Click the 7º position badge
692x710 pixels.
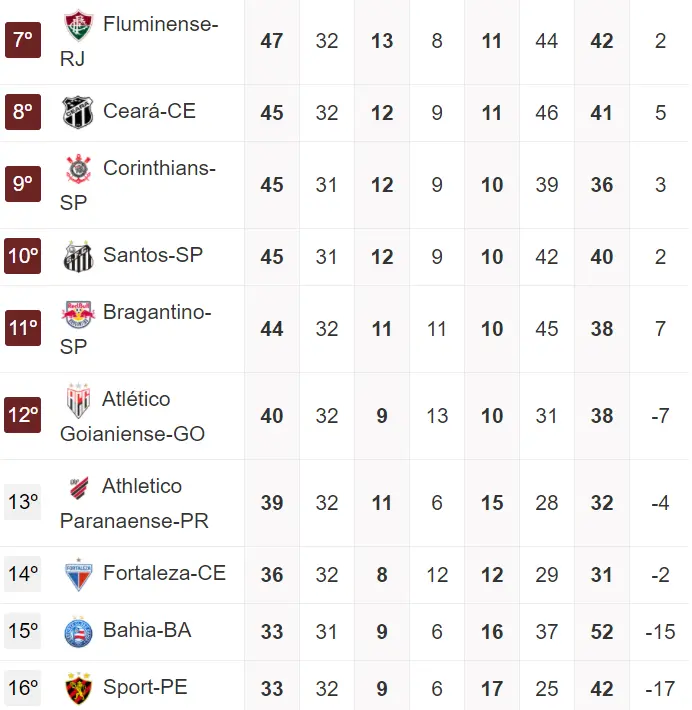coord(23,40)
